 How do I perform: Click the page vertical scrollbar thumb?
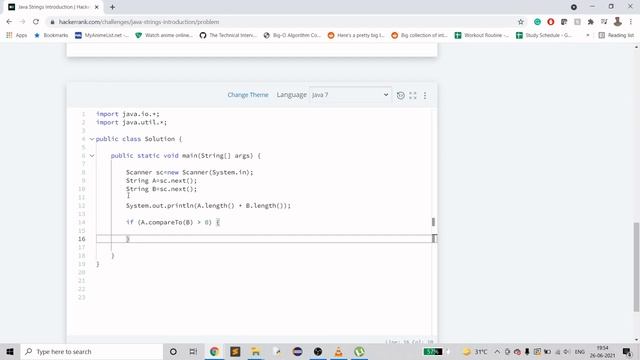click(636, 267)
